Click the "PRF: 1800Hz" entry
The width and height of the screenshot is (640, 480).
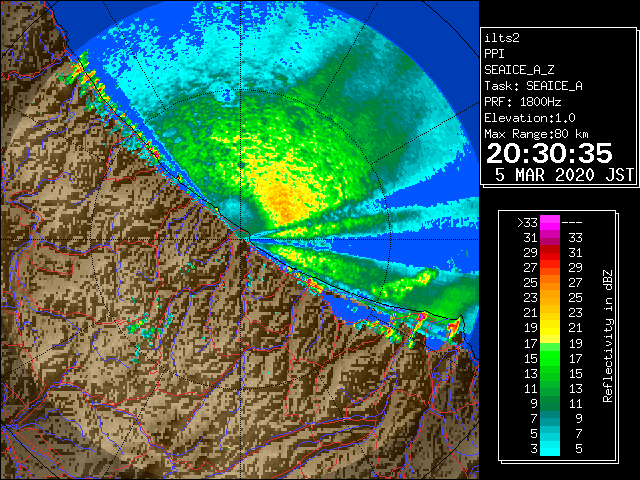(x=522, y=102)
